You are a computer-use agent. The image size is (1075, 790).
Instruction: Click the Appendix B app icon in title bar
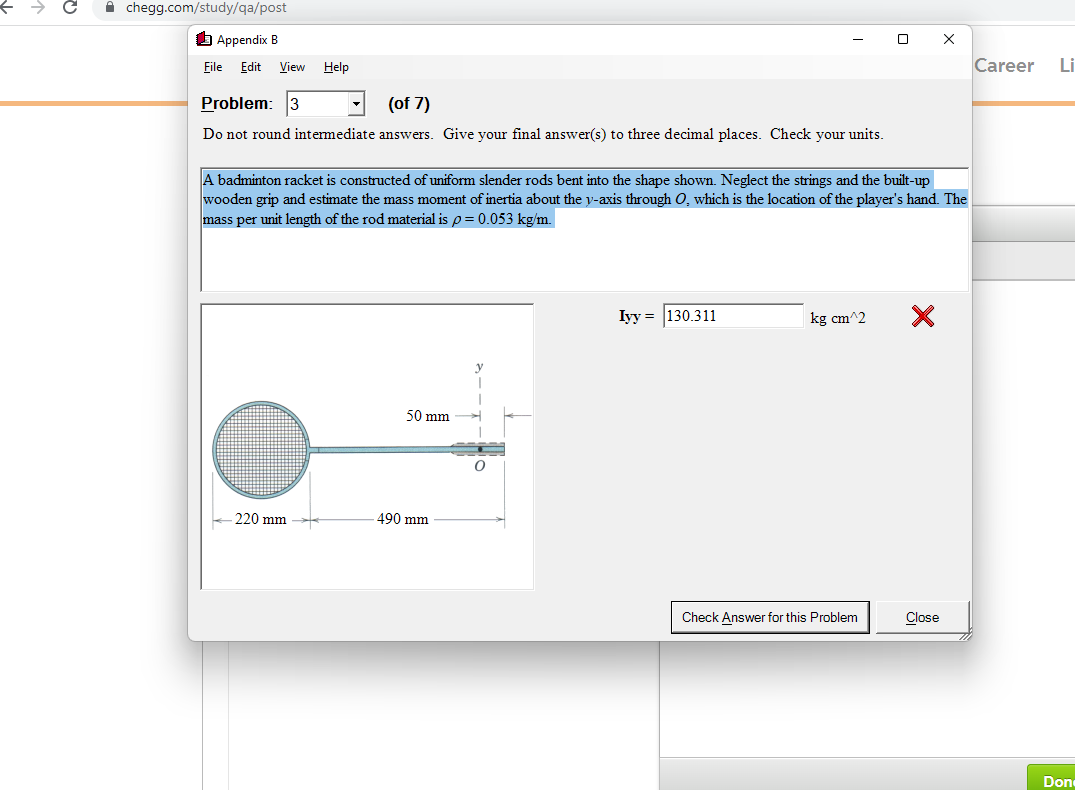[x=204, y=39]
